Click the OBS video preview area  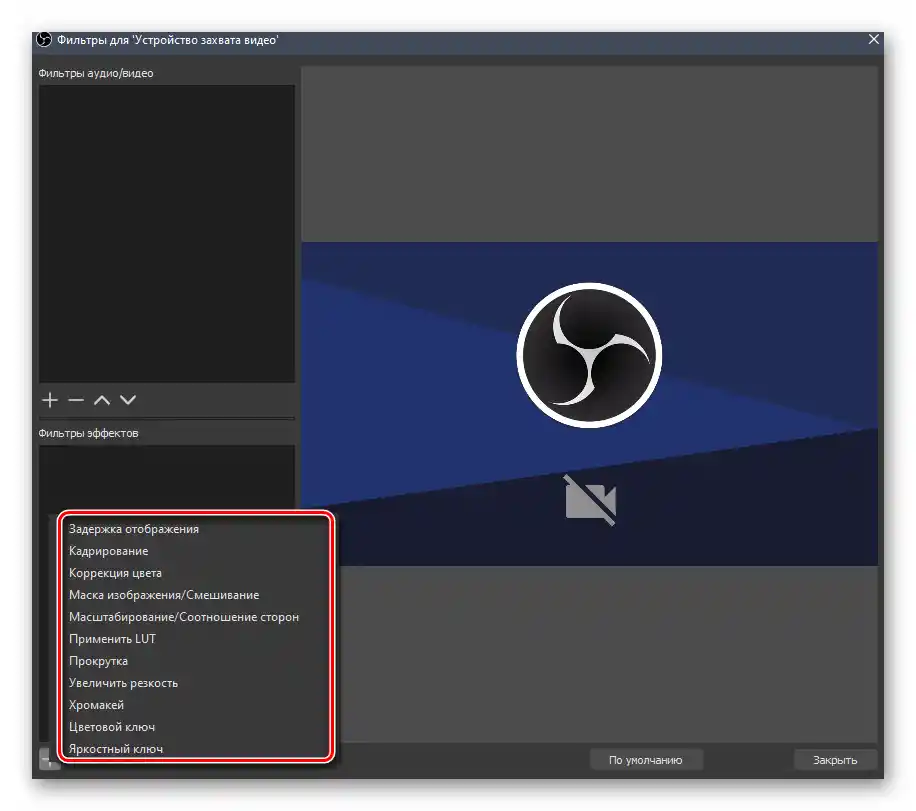pyautogui.click(x=589, y=404)
